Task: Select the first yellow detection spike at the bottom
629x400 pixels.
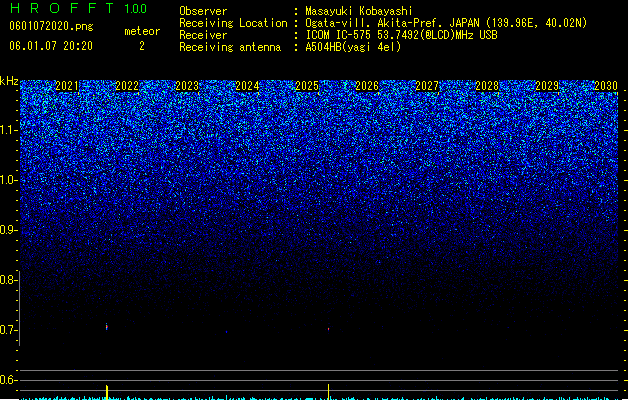Action: (107, 392)
